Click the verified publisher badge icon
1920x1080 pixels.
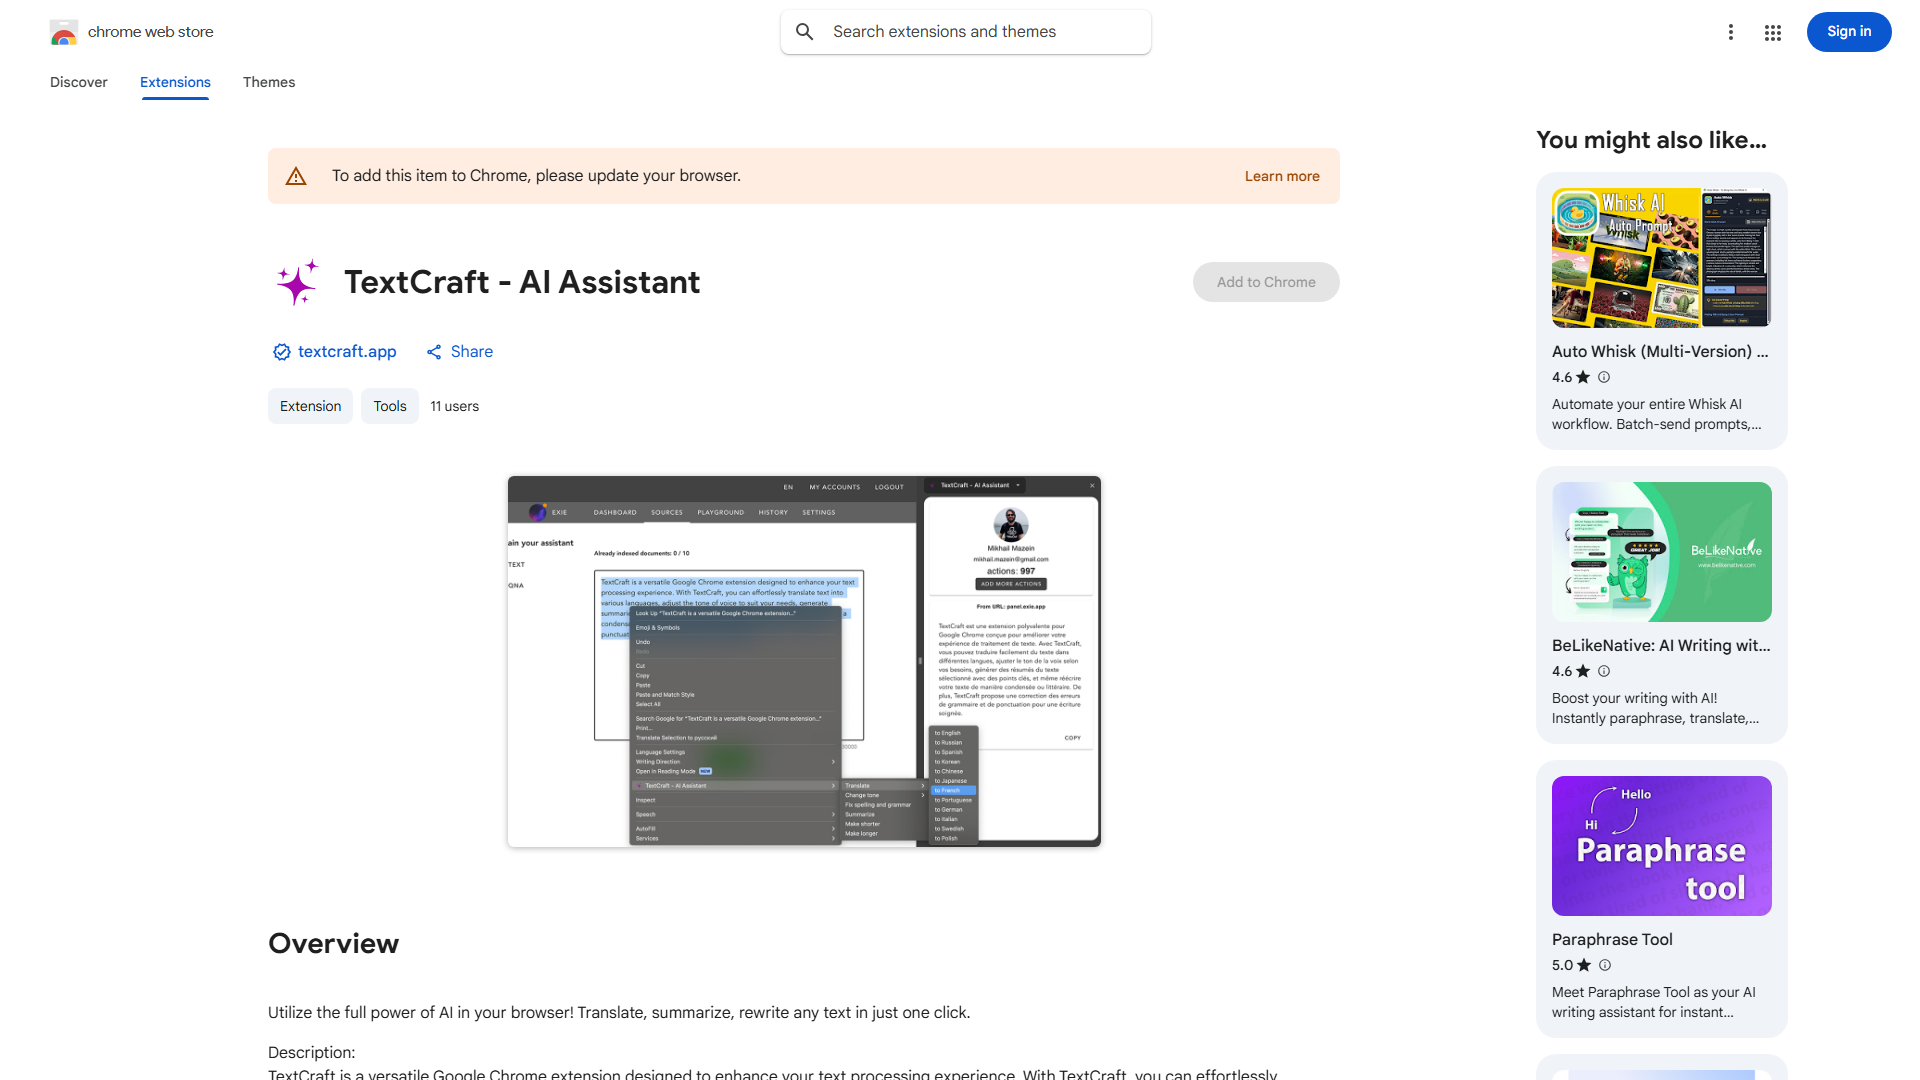coord(281,351)
